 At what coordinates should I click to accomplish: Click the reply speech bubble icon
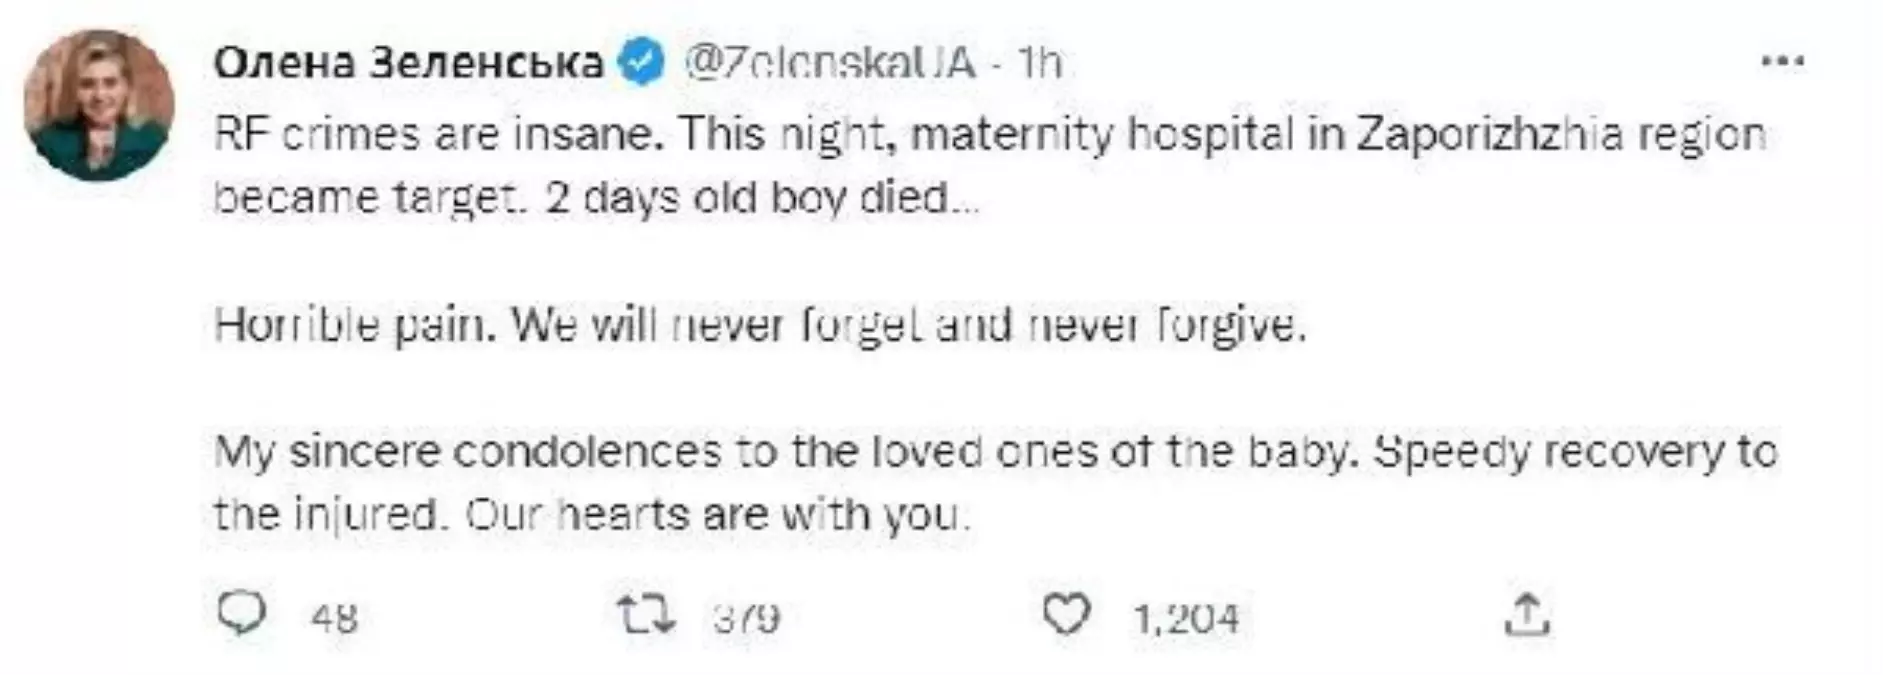241,613
